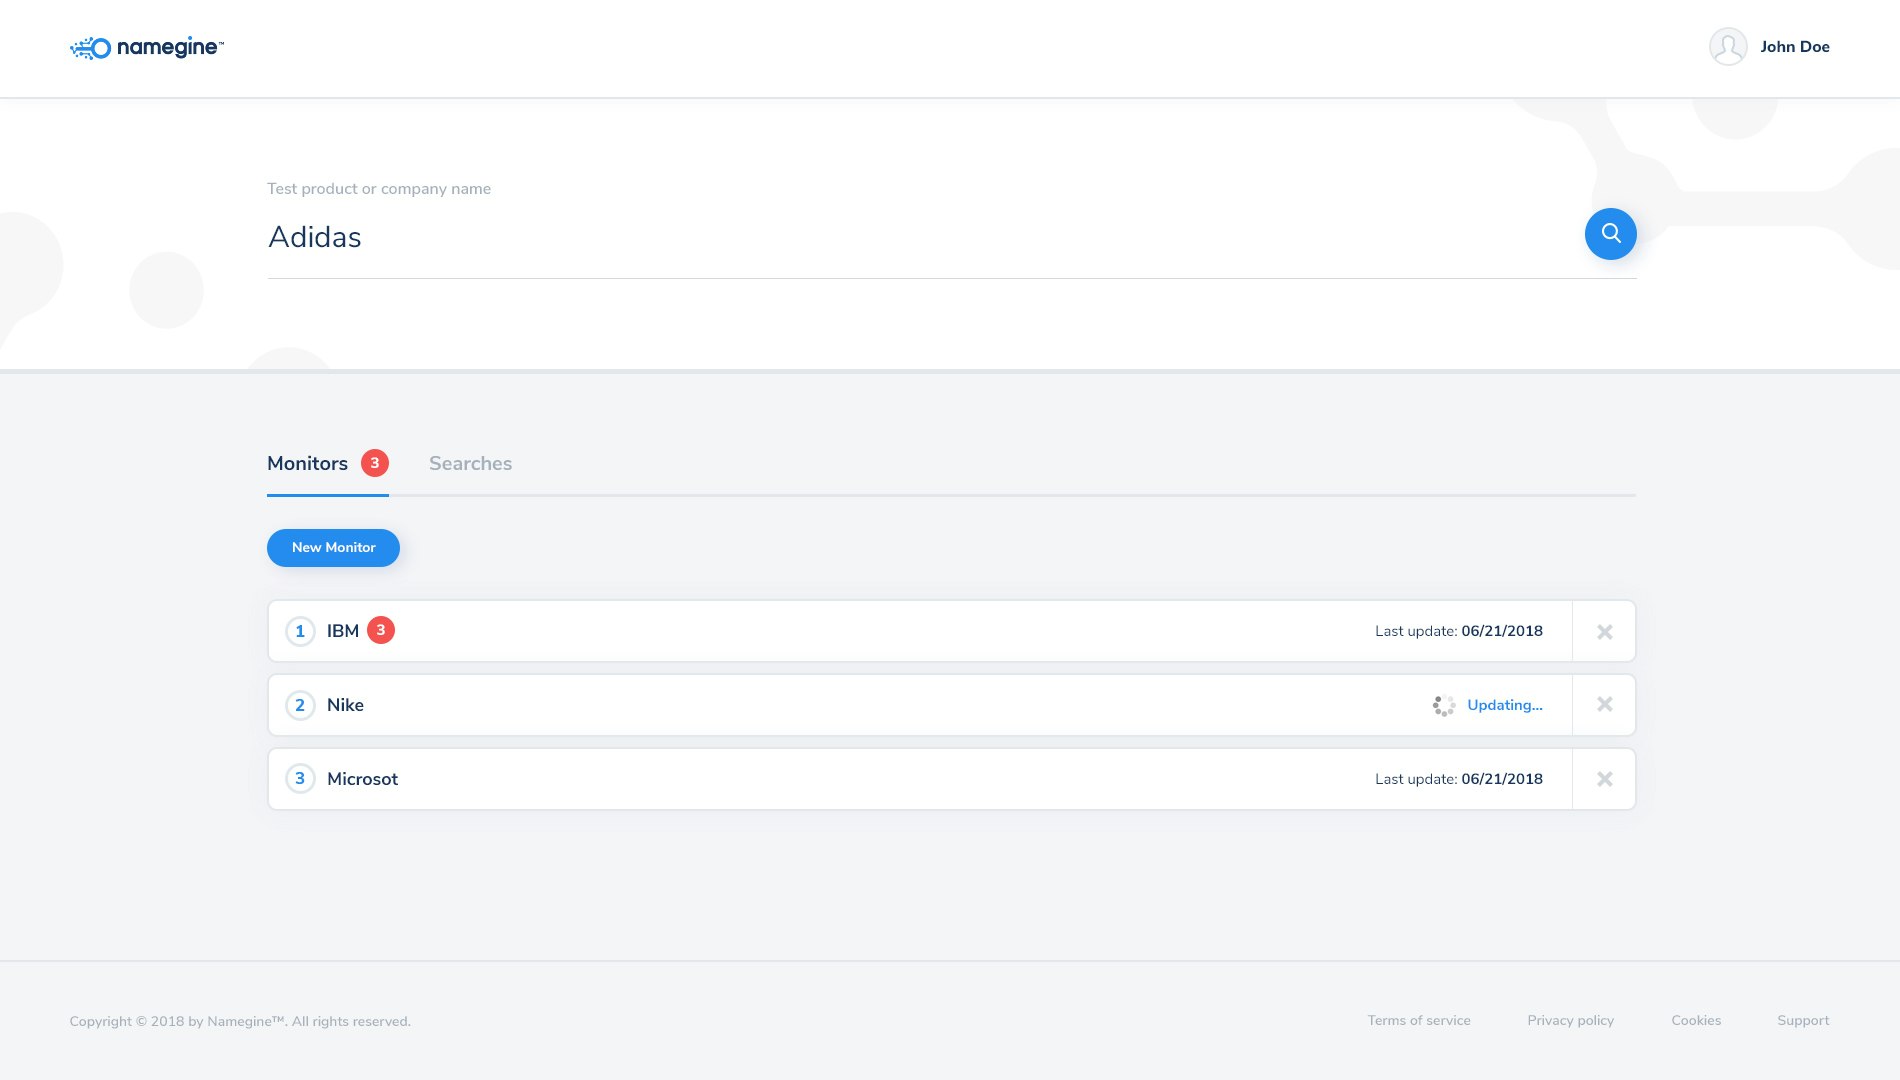Click the red 3 badge beside IBM
This screenshot has height=1080, width=1900.
pyautogui.click(x=381, y=630)
